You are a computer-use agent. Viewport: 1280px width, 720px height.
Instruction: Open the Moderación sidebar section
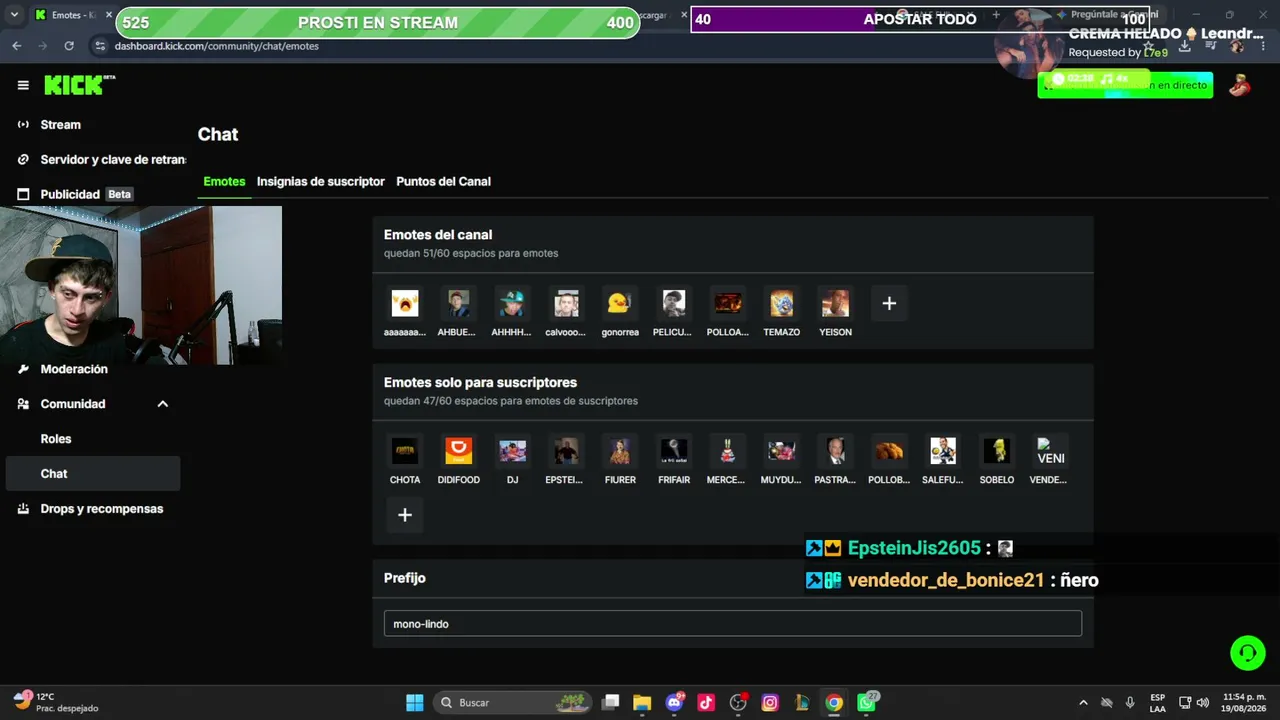point(63,369)
